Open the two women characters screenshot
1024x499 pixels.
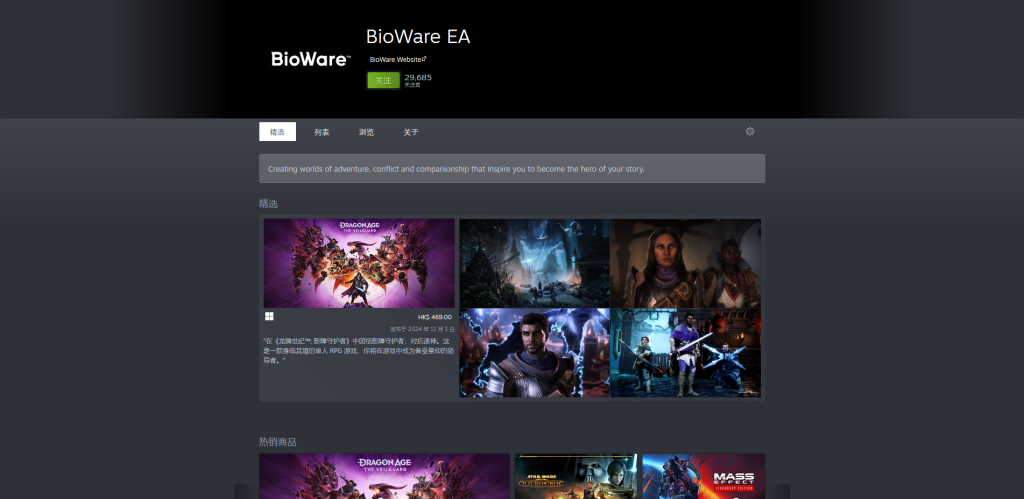[x=686, y=263]
